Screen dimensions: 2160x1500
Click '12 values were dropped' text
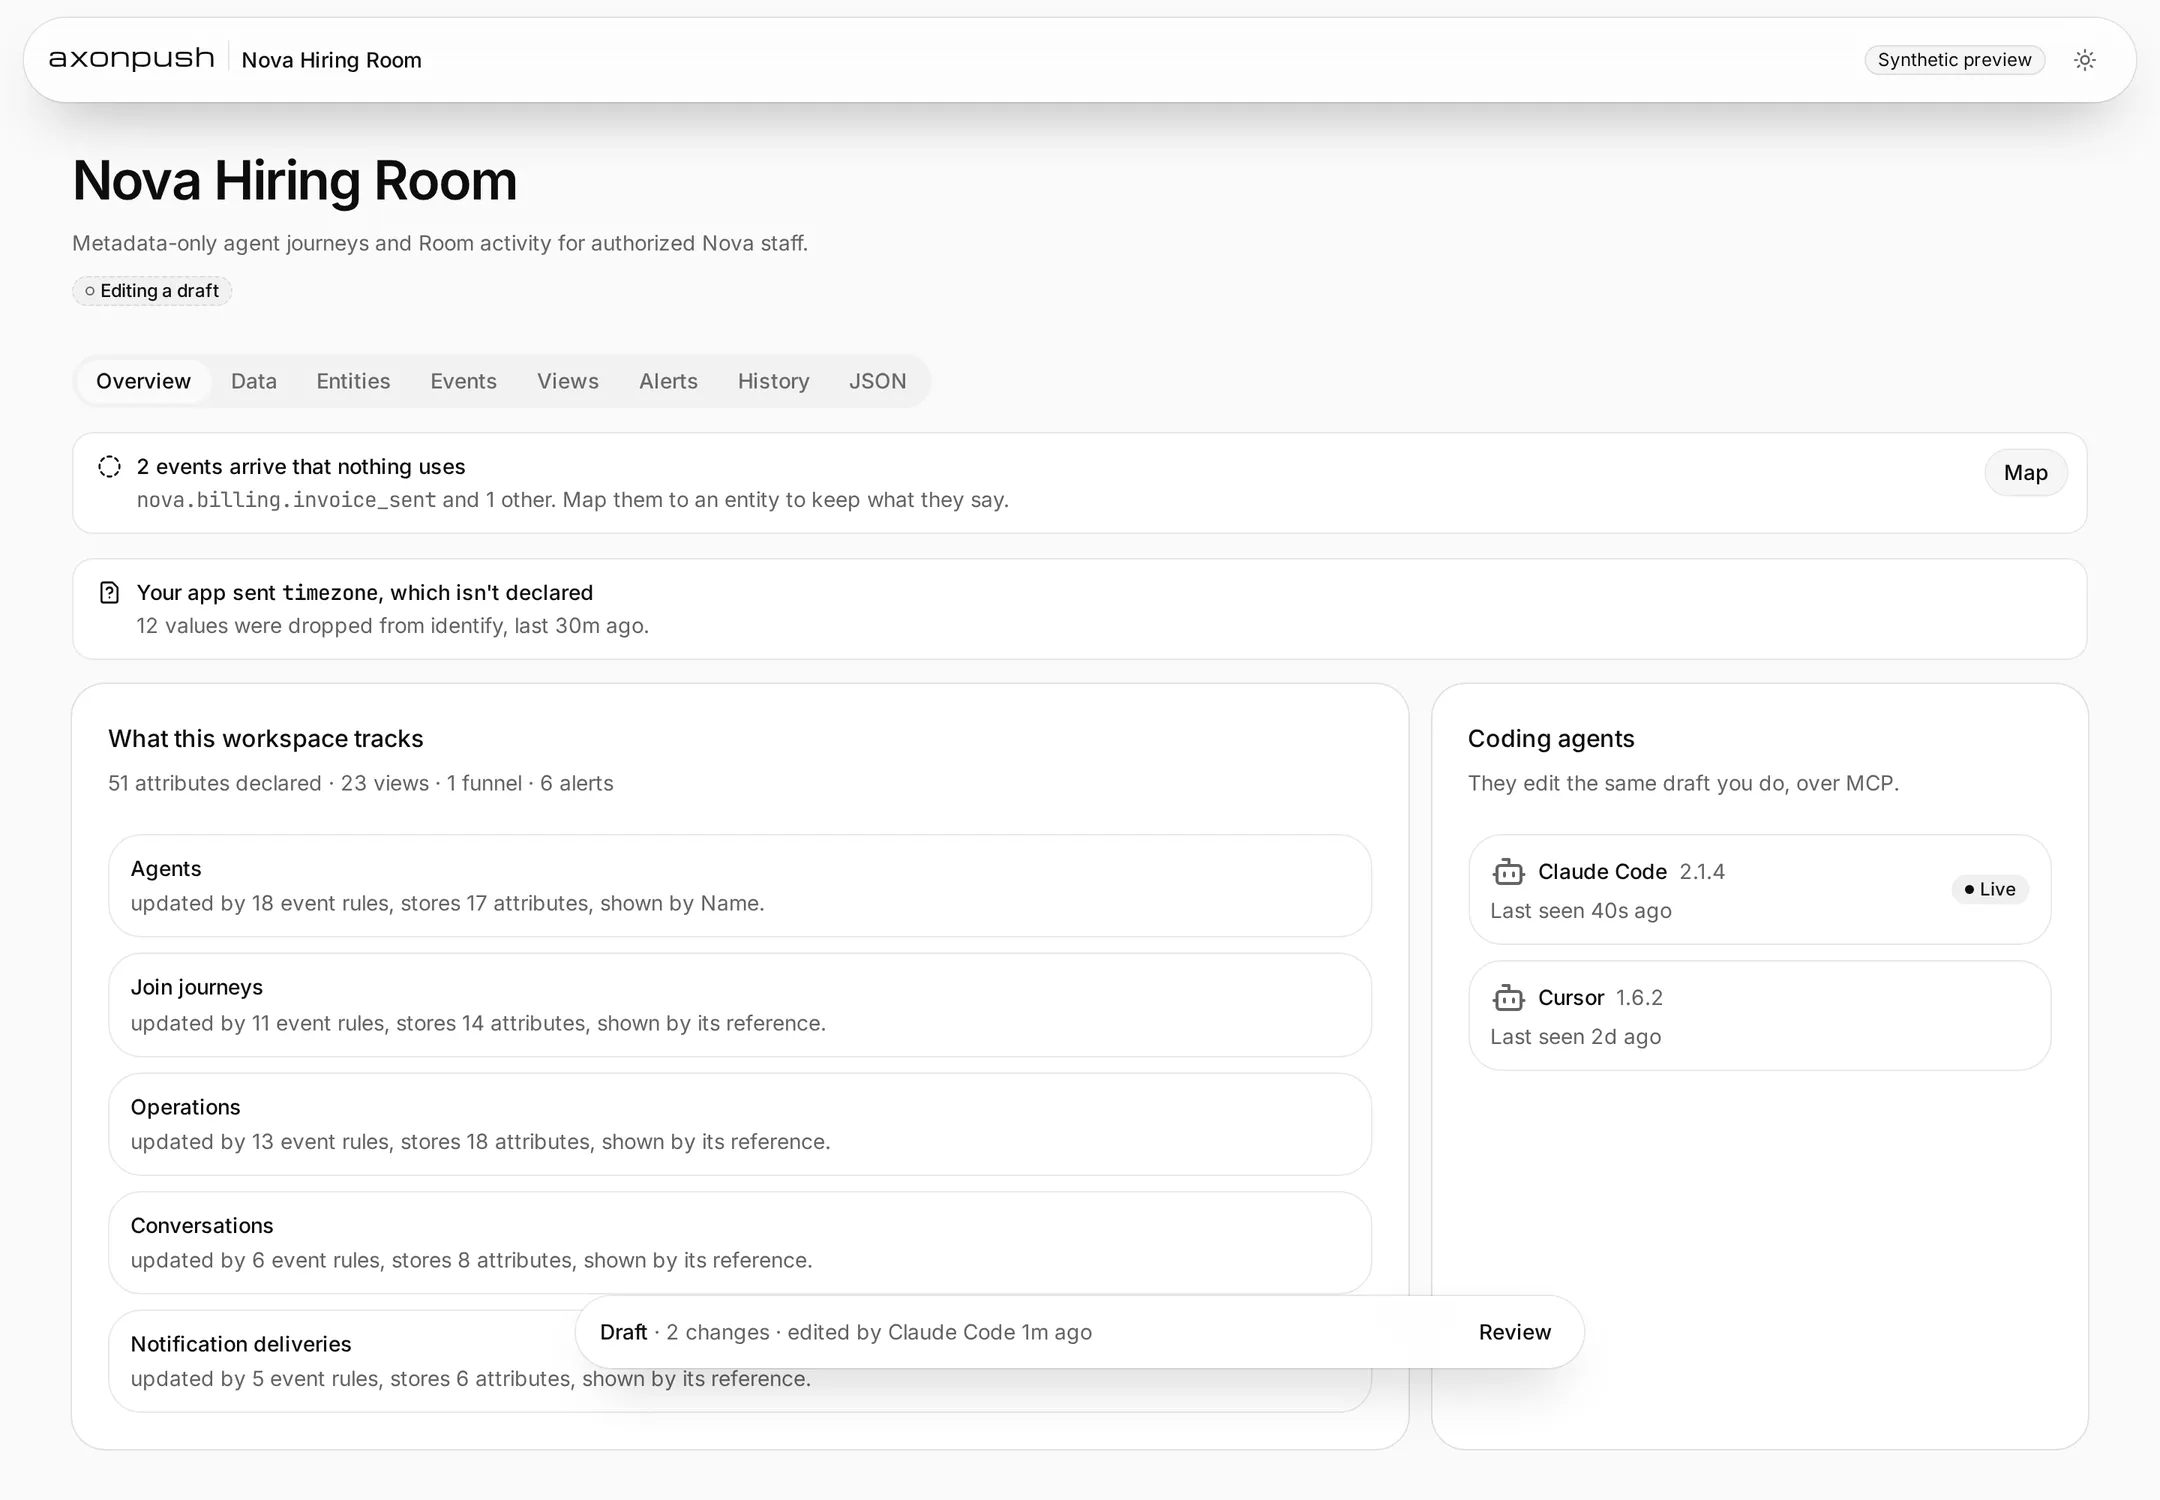(392, 626)
